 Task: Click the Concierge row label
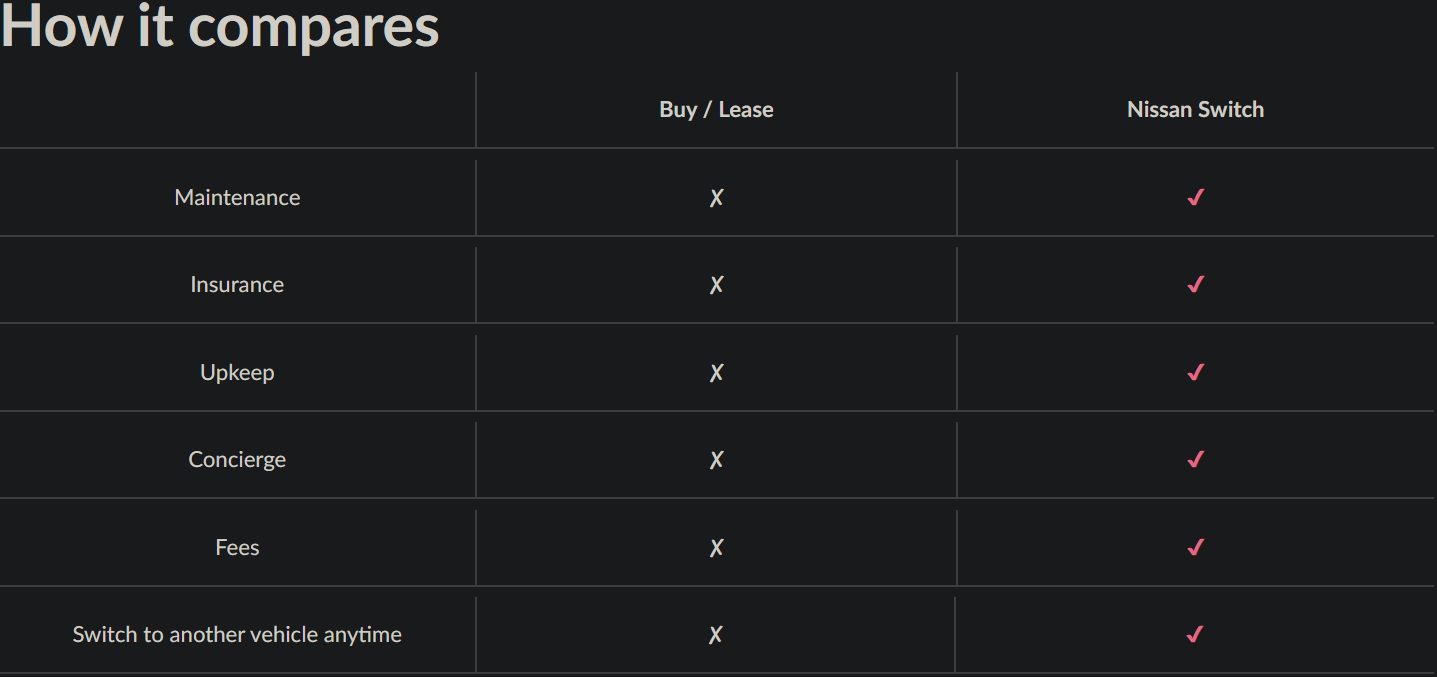(237, 460)
